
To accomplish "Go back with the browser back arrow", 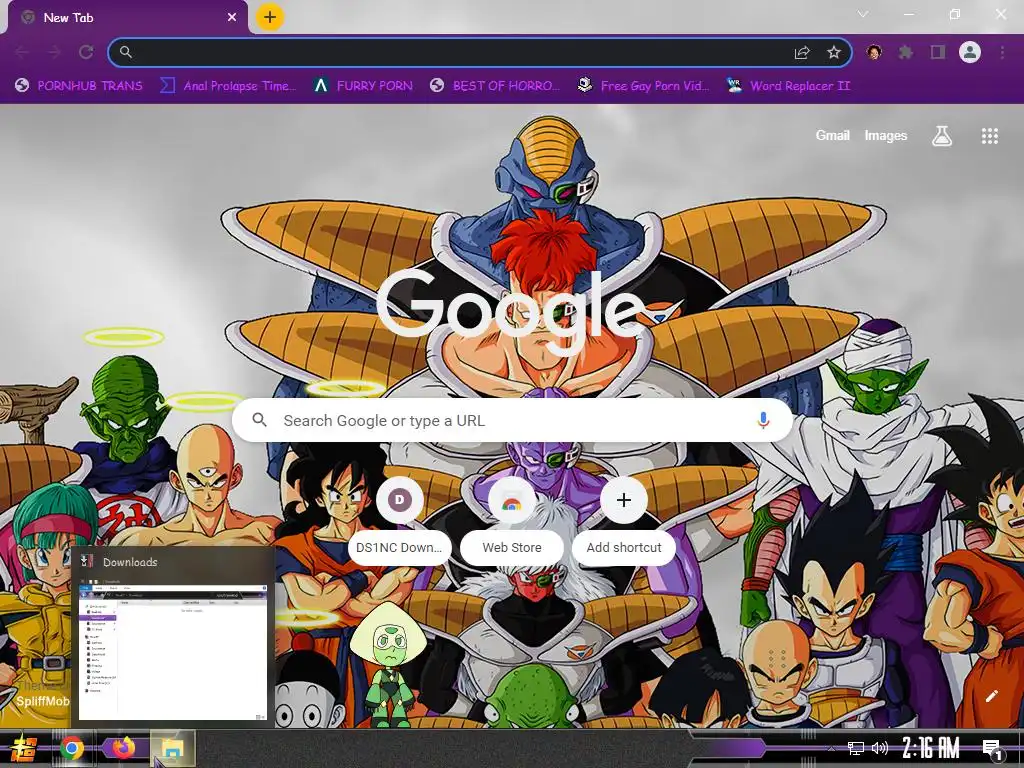I will pyautogui.click(x=22, y=52).
